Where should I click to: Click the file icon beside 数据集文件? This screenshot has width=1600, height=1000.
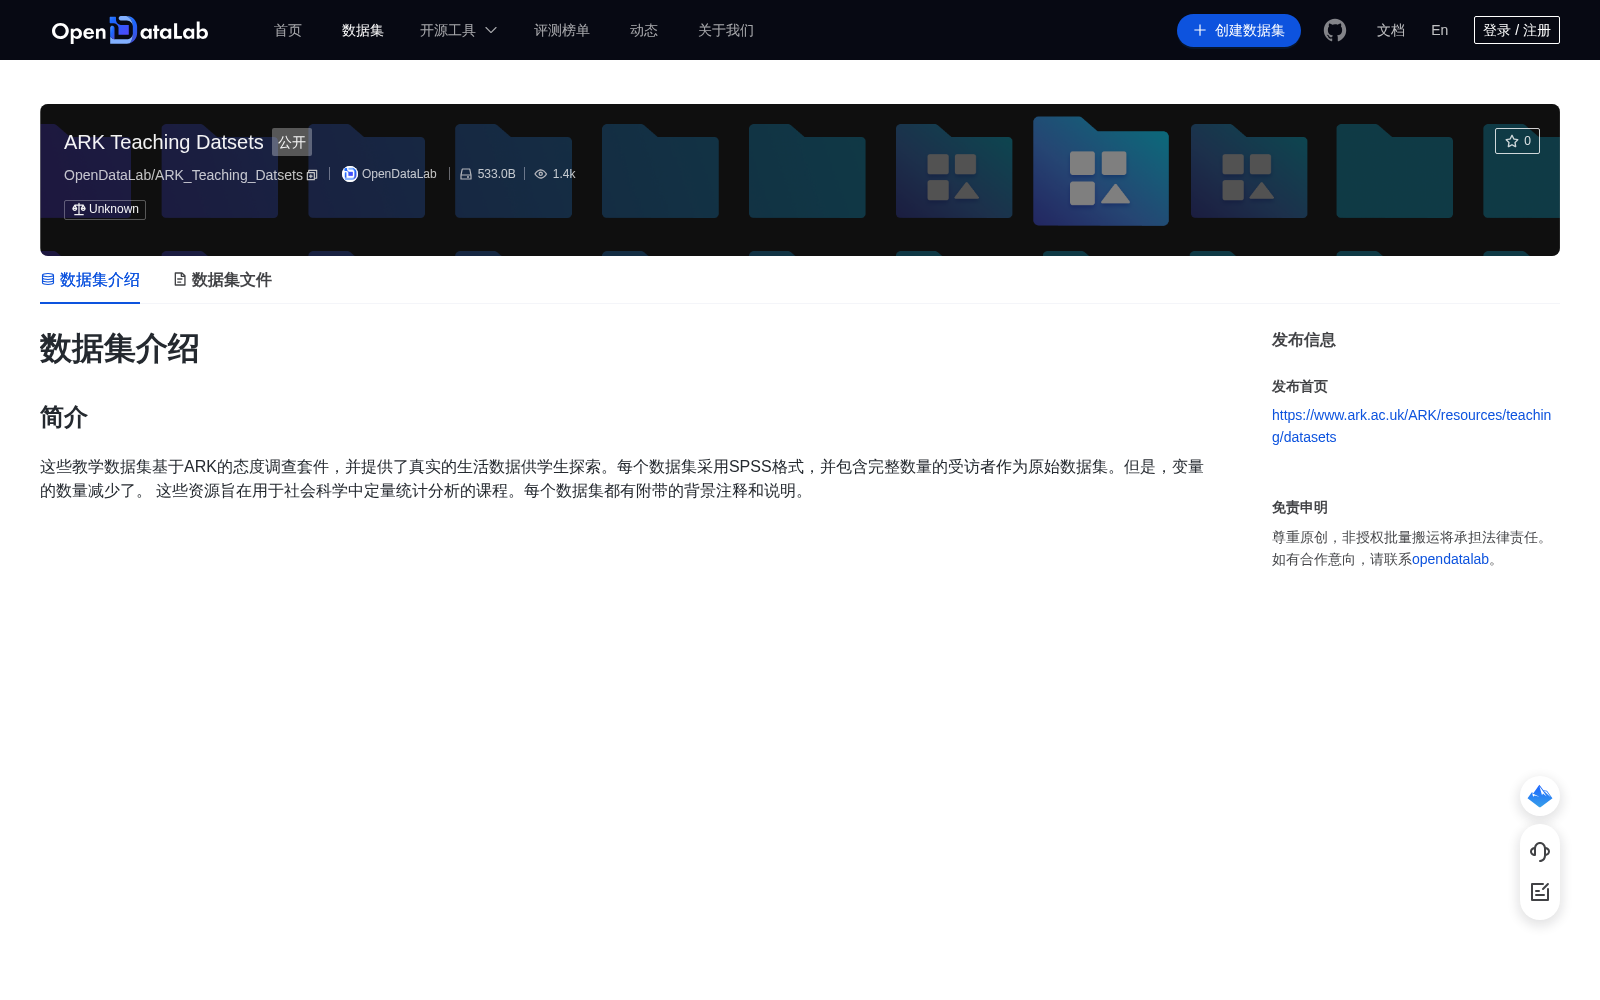coord(180,279)
